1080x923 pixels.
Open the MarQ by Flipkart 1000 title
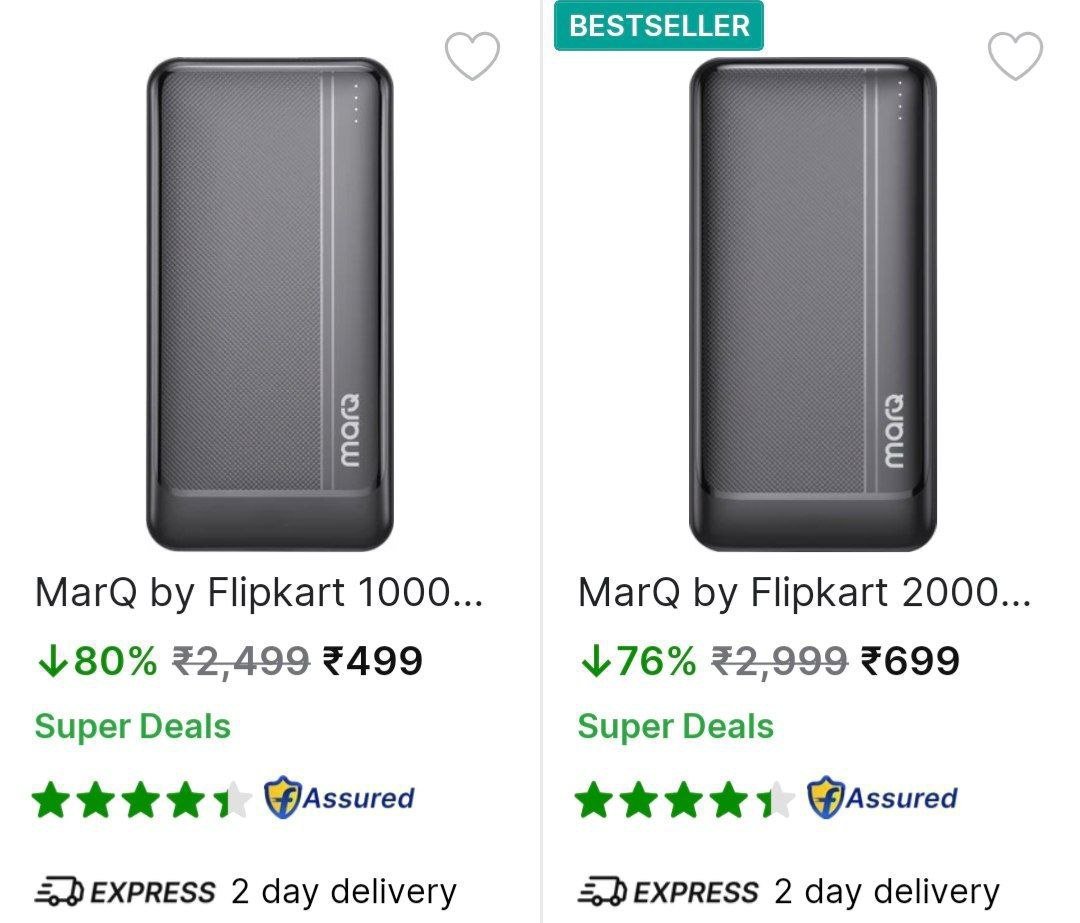pos(259,593)
